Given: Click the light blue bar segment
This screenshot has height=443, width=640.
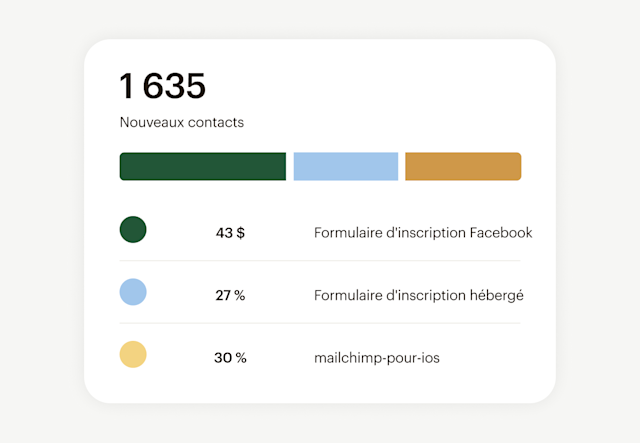Looking at the screenshot, I should [x=346, y=167].
